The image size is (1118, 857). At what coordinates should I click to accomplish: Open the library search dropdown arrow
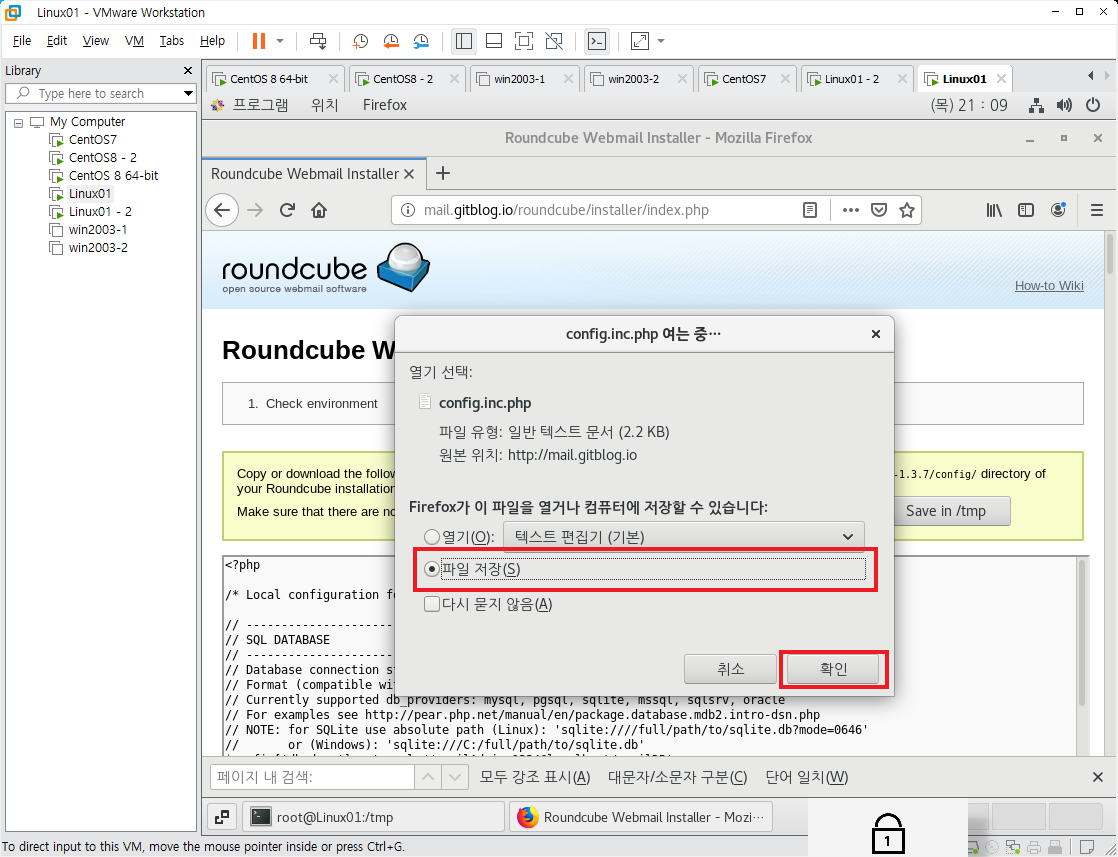point(188,93)
